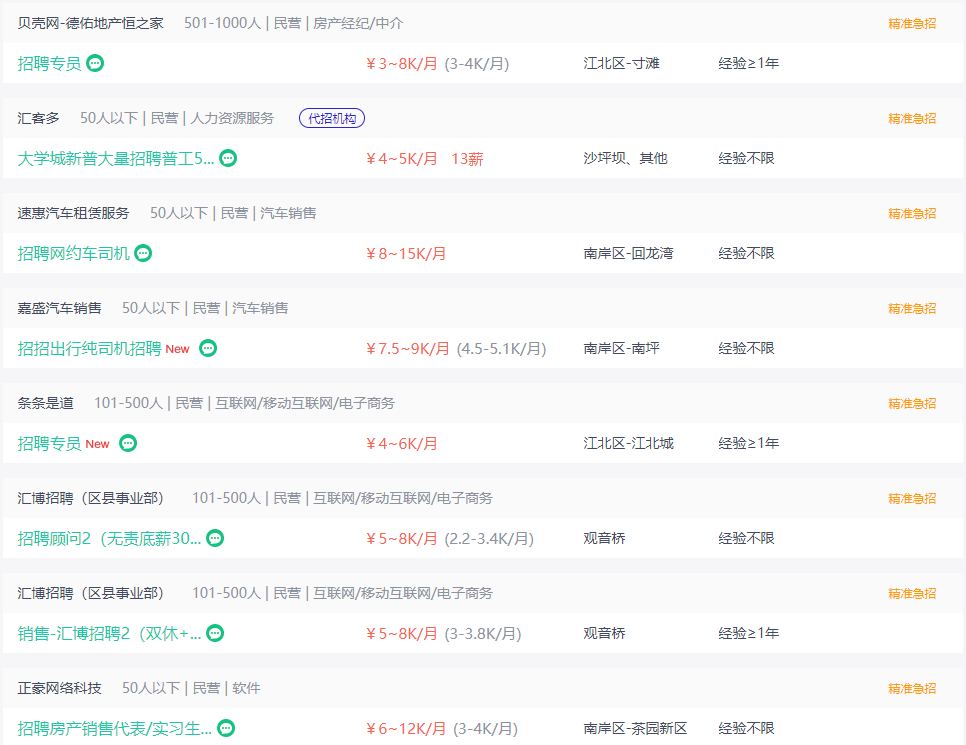
Task: Open 销售-汇博招聘2（双休+... job posting
Action: [x=109, y=633]
